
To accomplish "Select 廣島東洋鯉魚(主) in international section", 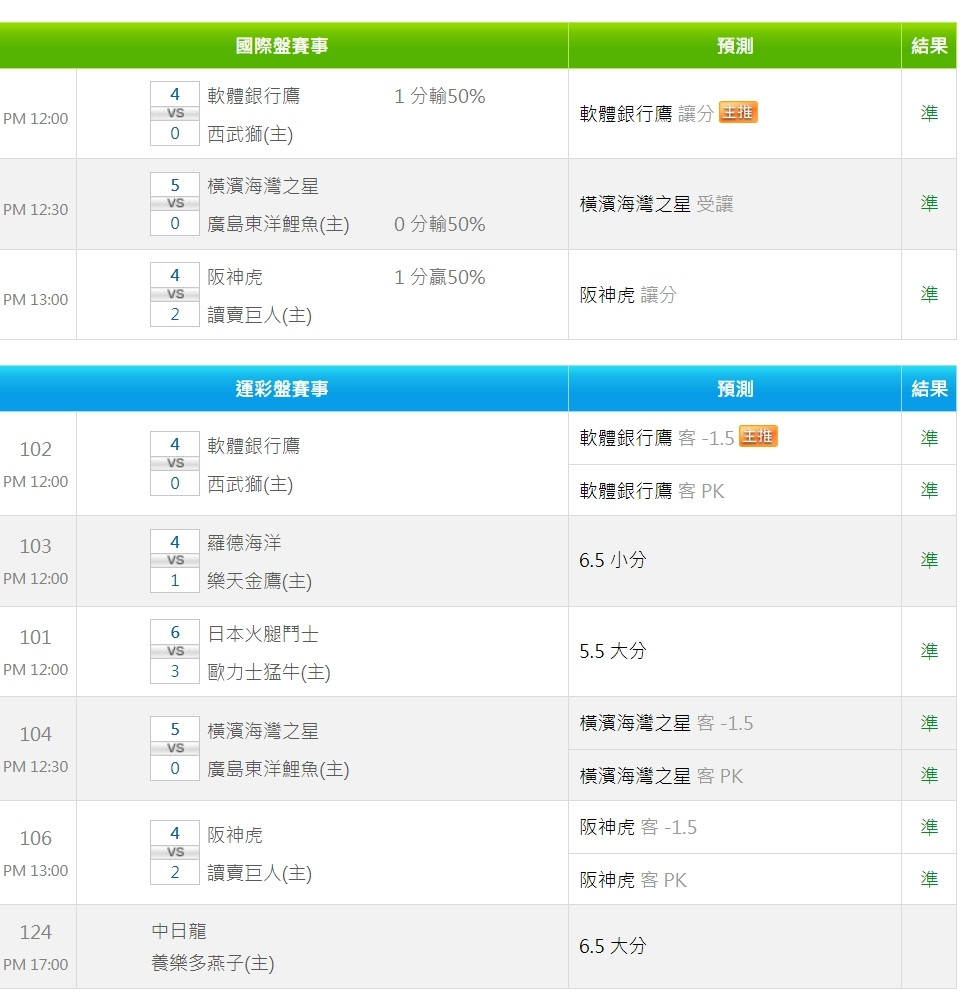I will (278, 224).
